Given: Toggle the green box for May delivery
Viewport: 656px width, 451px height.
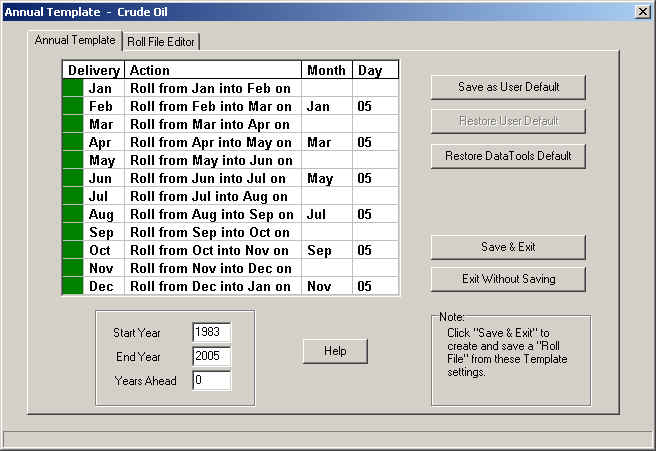Looking at the screenshot, I should [x=73, y=160].
